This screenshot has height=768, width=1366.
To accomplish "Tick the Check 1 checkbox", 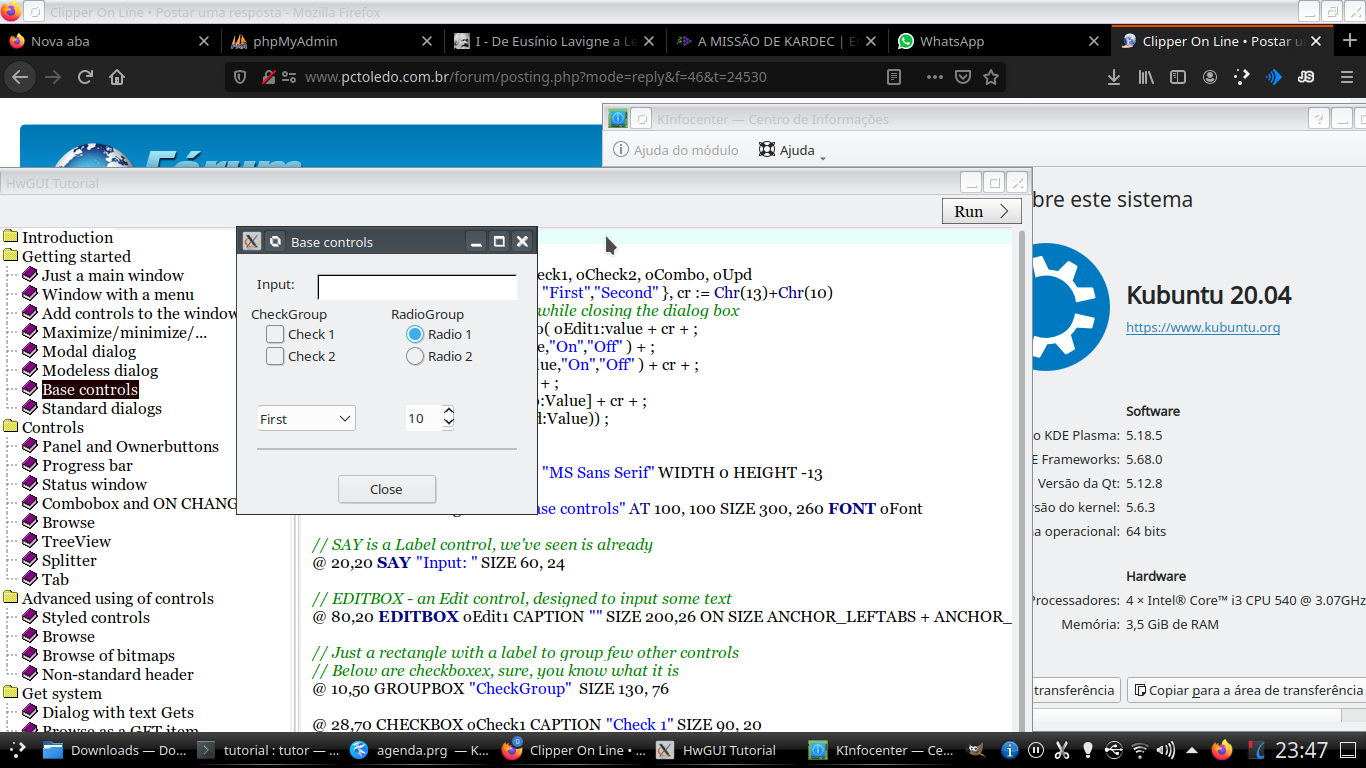I will click(275, 334).
